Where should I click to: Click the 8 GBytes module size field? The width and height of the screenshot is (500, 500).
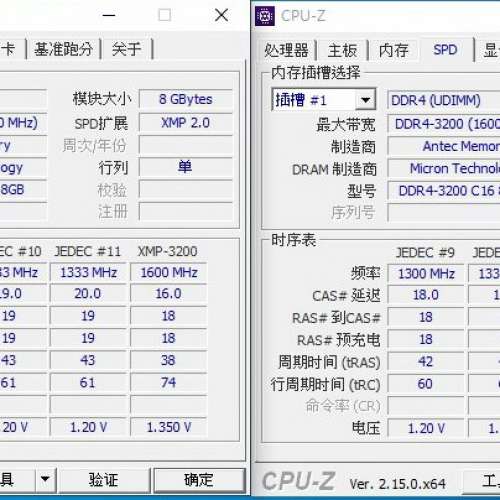(186, 99)
